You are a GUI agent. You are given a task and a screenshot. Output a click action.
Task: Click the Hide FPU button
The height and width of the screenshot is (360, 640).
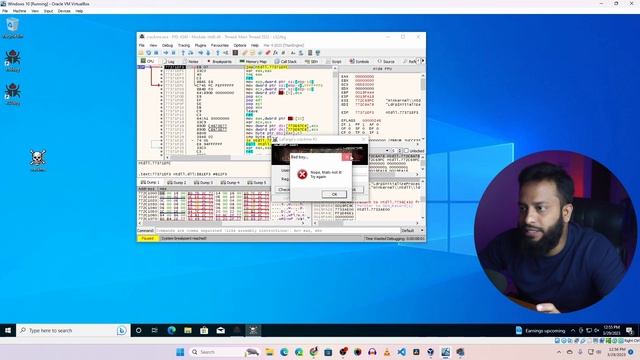coord(382,69)
